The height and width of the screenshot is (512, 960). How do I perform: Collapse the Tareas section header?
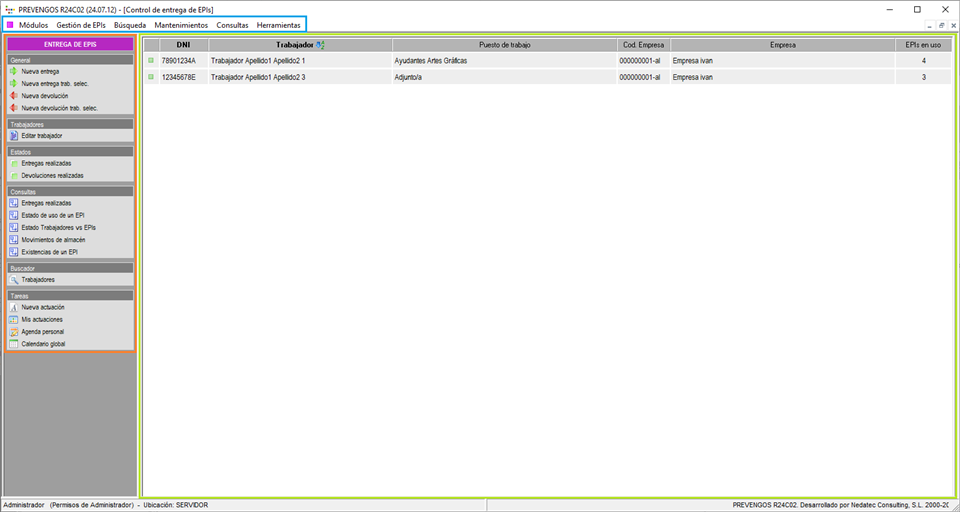70,296
